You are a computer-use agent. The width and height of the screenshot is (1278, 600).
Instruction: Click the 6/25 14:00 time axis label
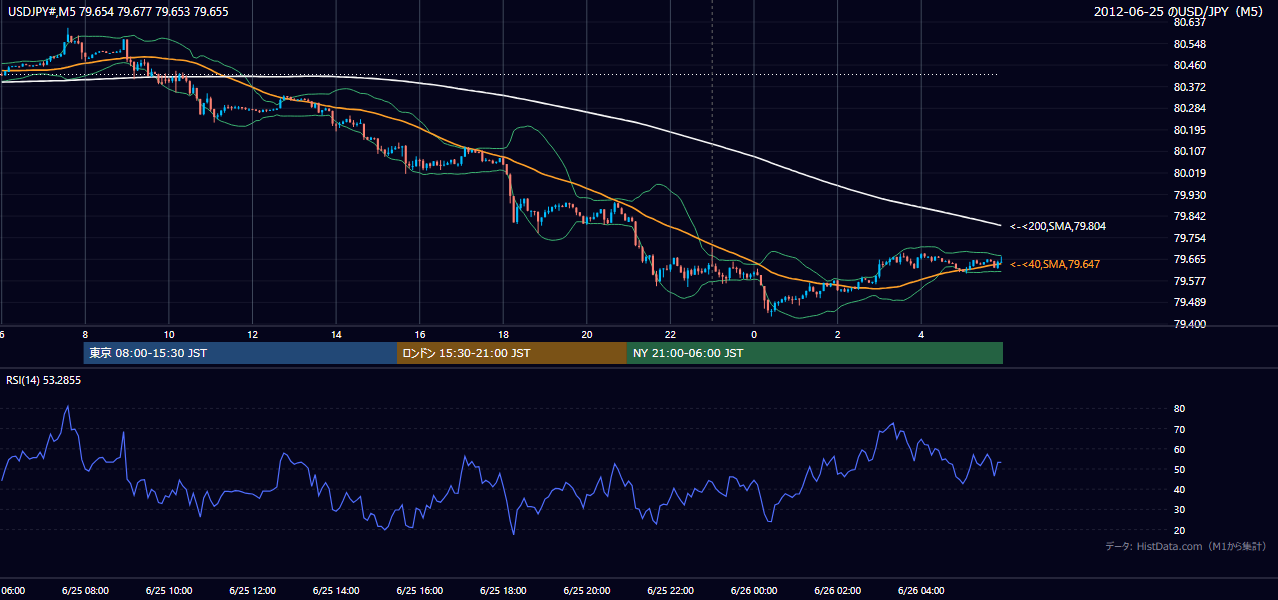click(335, 590)
